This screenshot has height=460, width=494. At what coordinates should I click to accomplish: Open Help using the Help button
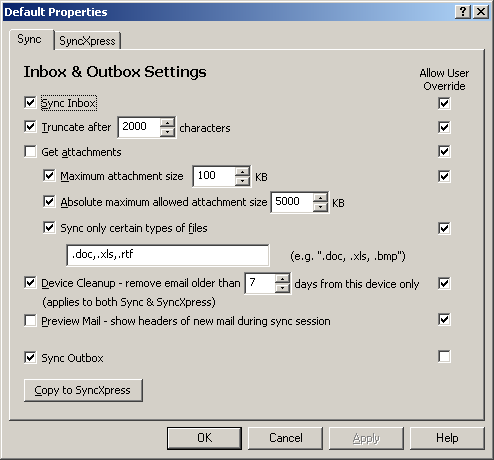coord(447,438)
